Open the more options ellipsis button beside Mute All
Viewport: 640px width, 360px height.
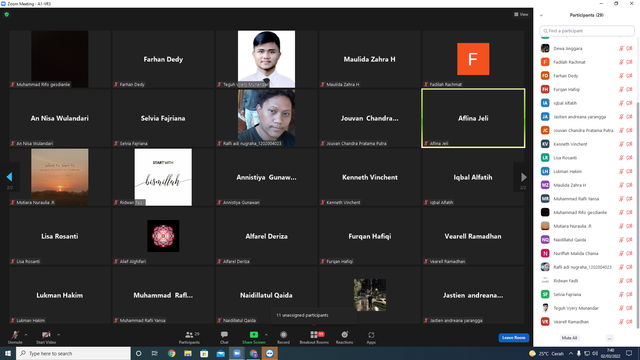coord(609,338)
